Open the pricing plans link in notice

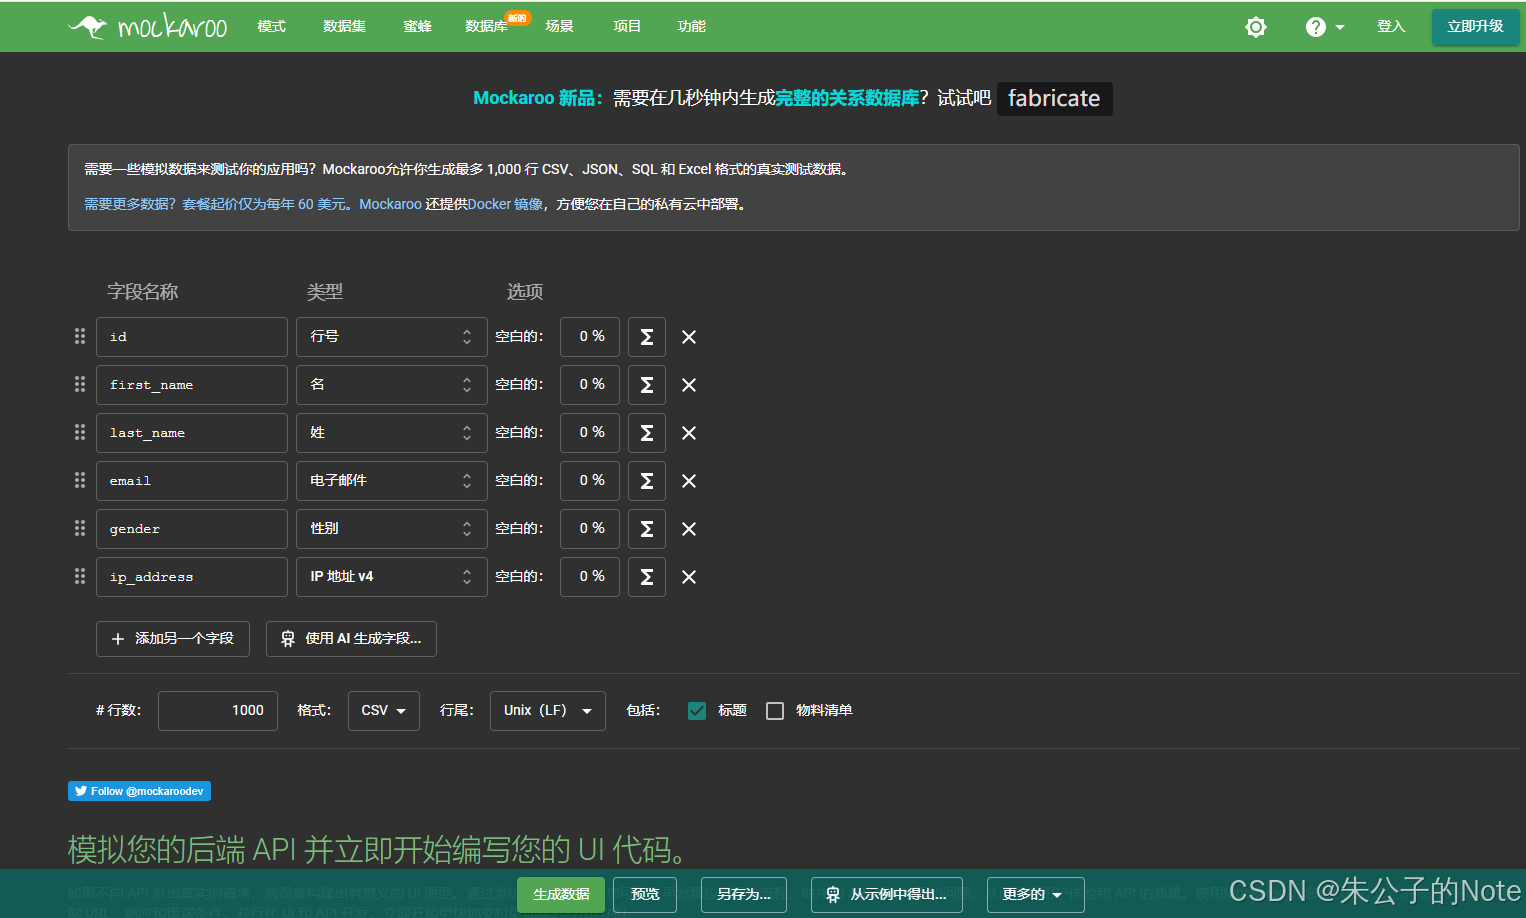pos(215,204)
